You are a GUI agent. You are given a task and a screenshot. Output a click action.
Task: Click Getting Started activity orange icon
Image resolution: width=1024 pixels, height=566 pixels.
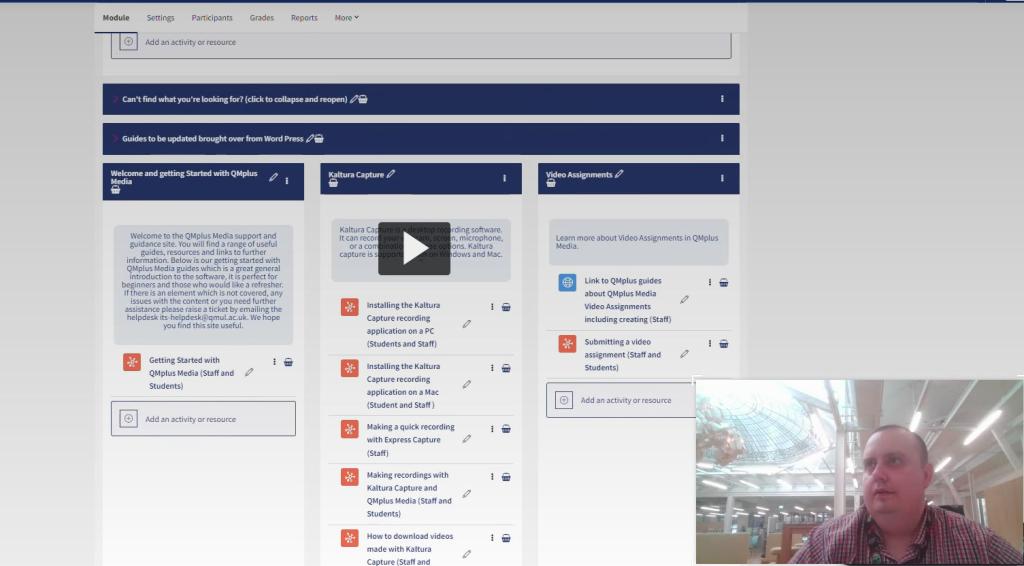[132, 362]
